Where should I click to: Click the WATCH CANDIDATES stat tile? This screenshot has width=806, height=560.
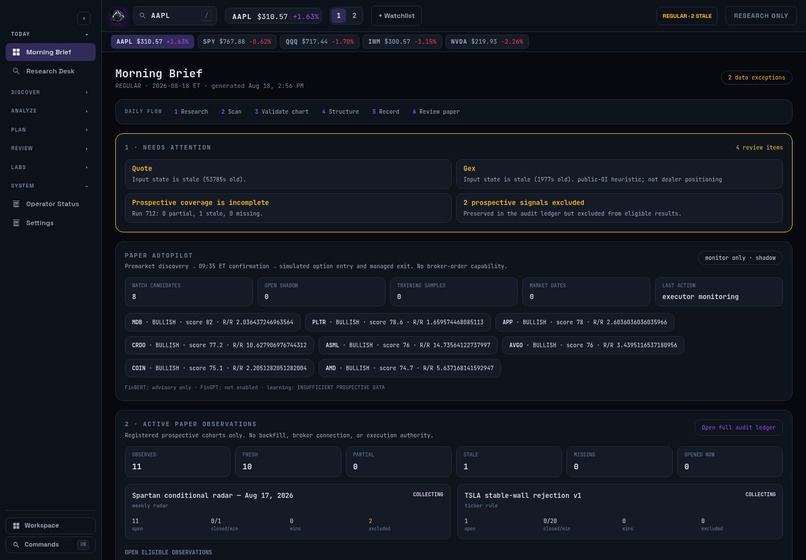(189, 292)
